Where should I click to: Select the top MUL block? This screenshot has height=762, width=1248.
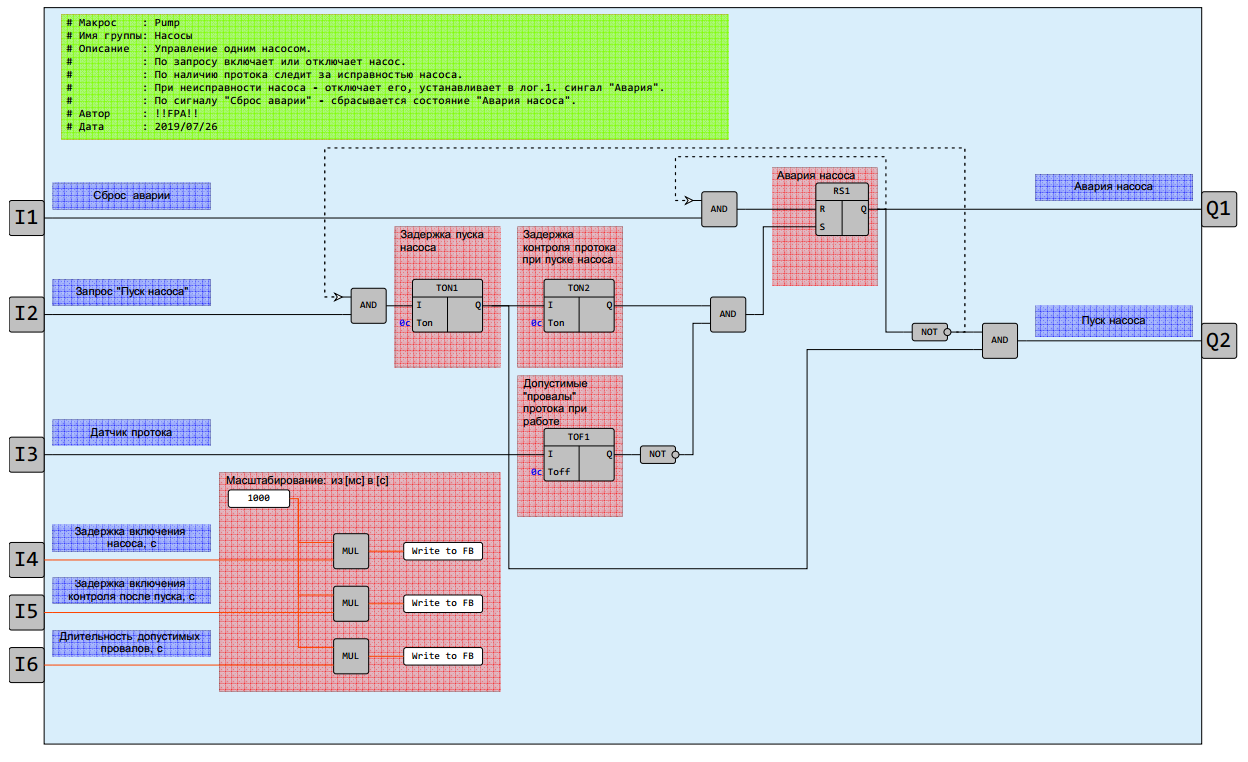click(x=350, y=551)
